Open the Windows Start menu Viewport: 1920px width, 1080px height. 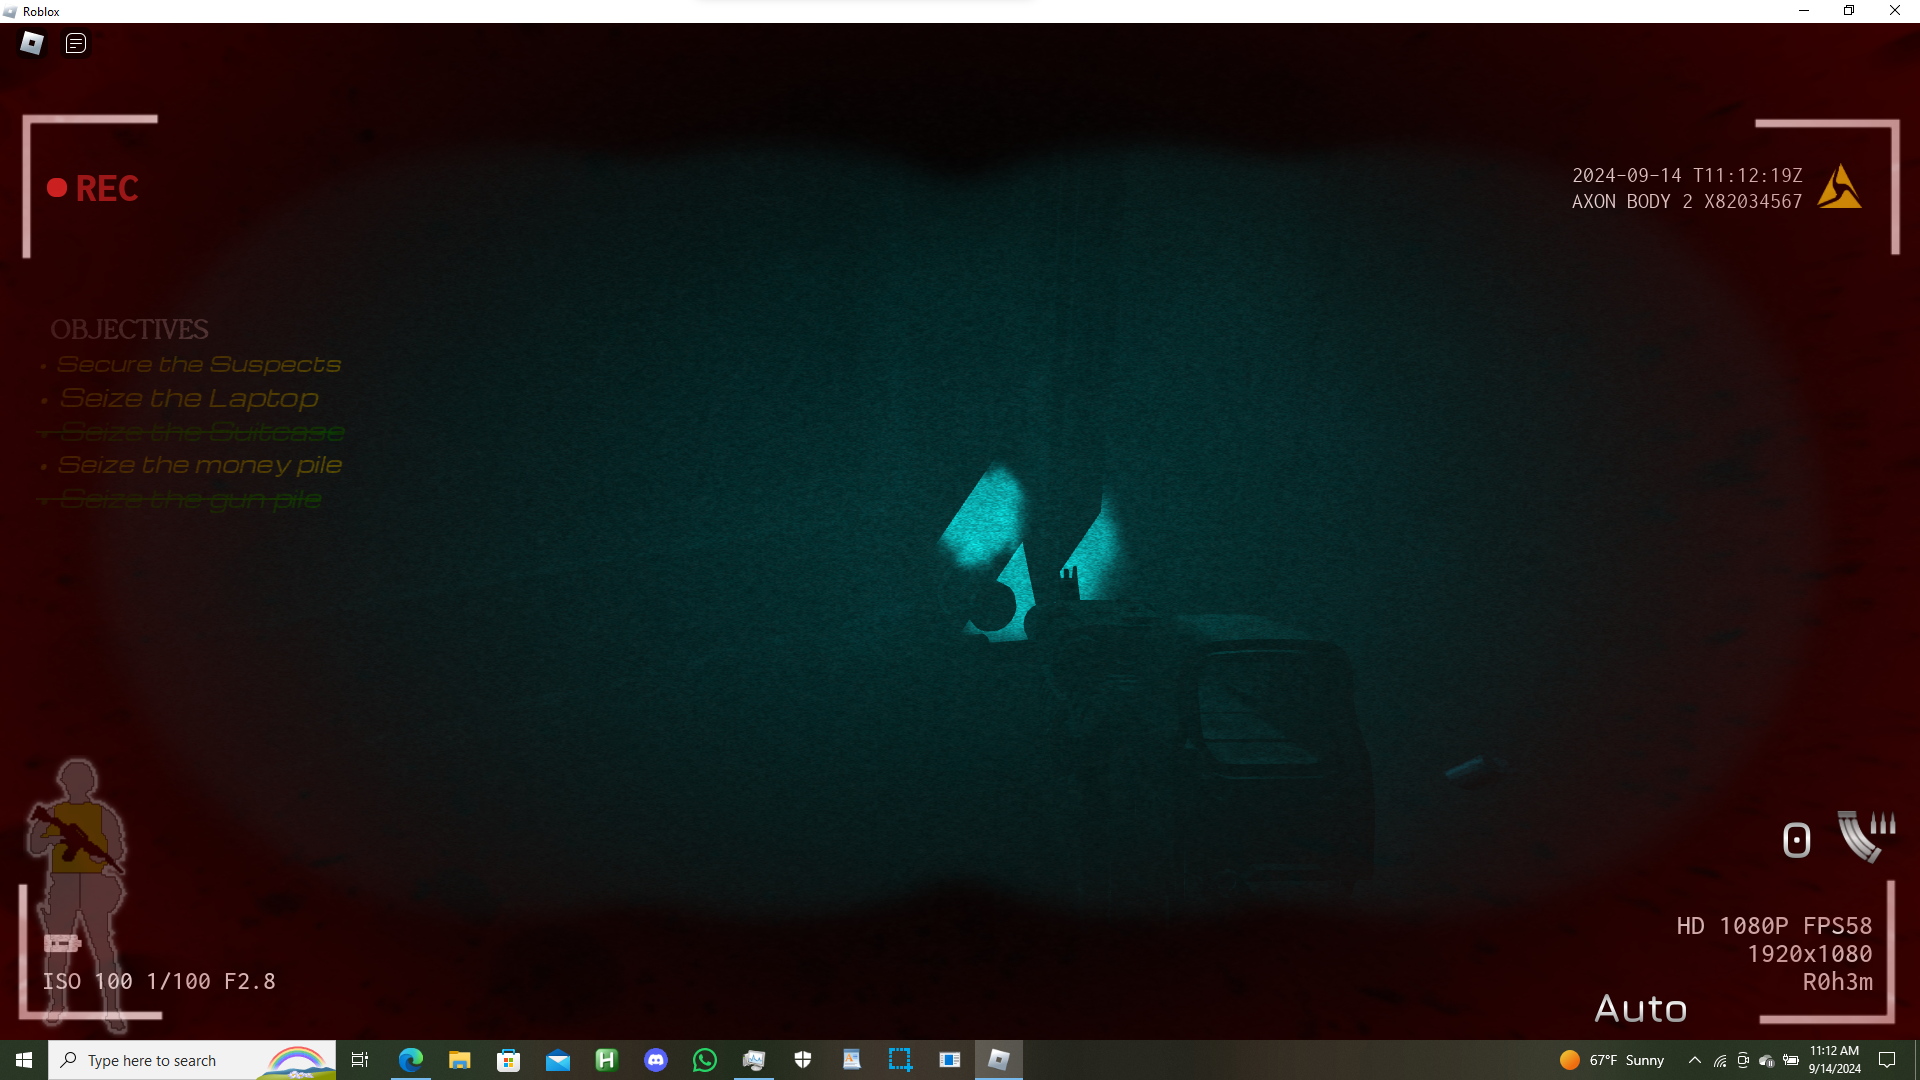[x=24, y=1060]
